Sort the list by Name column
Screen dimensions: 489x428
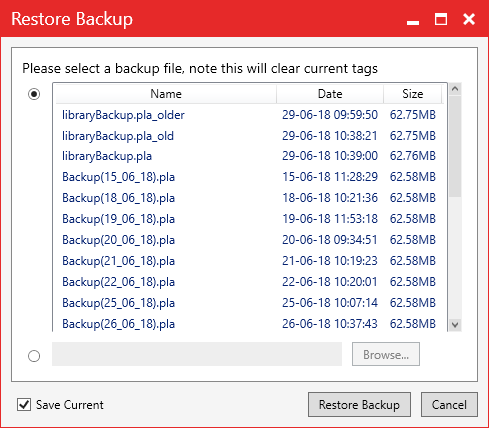166,94
